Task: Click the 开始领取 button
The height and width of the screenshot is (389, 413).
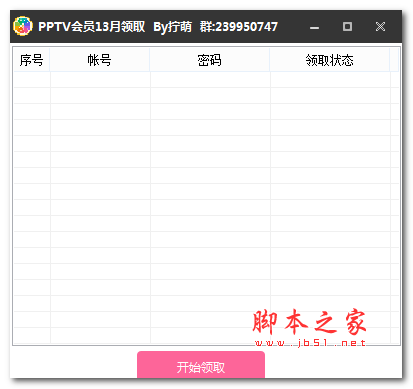Action: [201, 365]
